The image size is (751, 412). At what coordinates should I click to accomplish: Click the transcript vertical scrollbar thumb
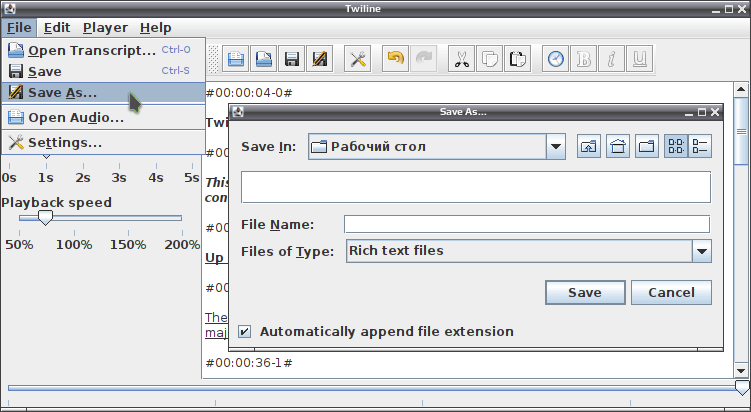click(x=740, y=131)
